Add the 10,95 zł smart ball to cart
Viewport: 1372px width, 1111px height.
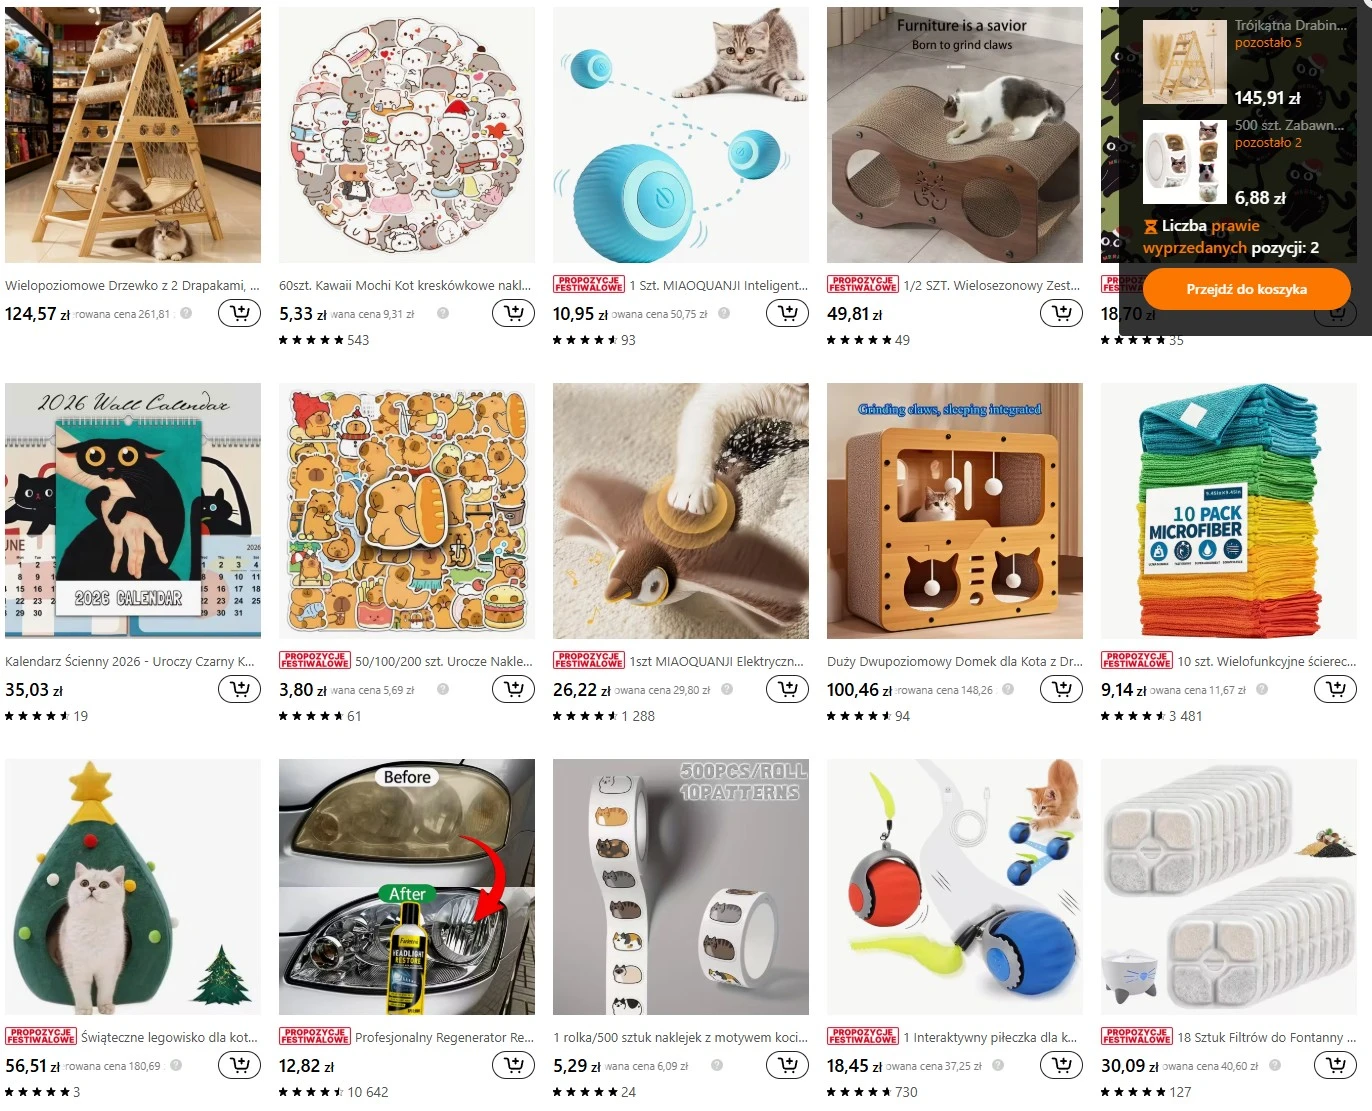[787, 313]
